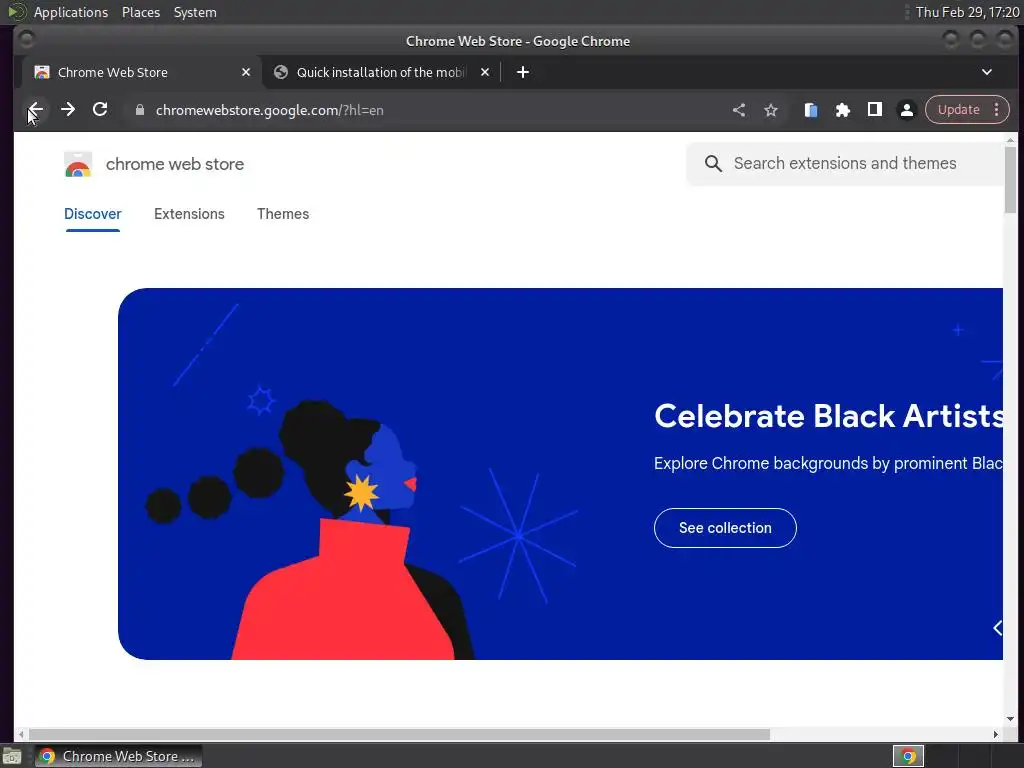Open Chrome three-dot menu
The width and height of the screenshot is (1024, 768).
tap(997, 110)
